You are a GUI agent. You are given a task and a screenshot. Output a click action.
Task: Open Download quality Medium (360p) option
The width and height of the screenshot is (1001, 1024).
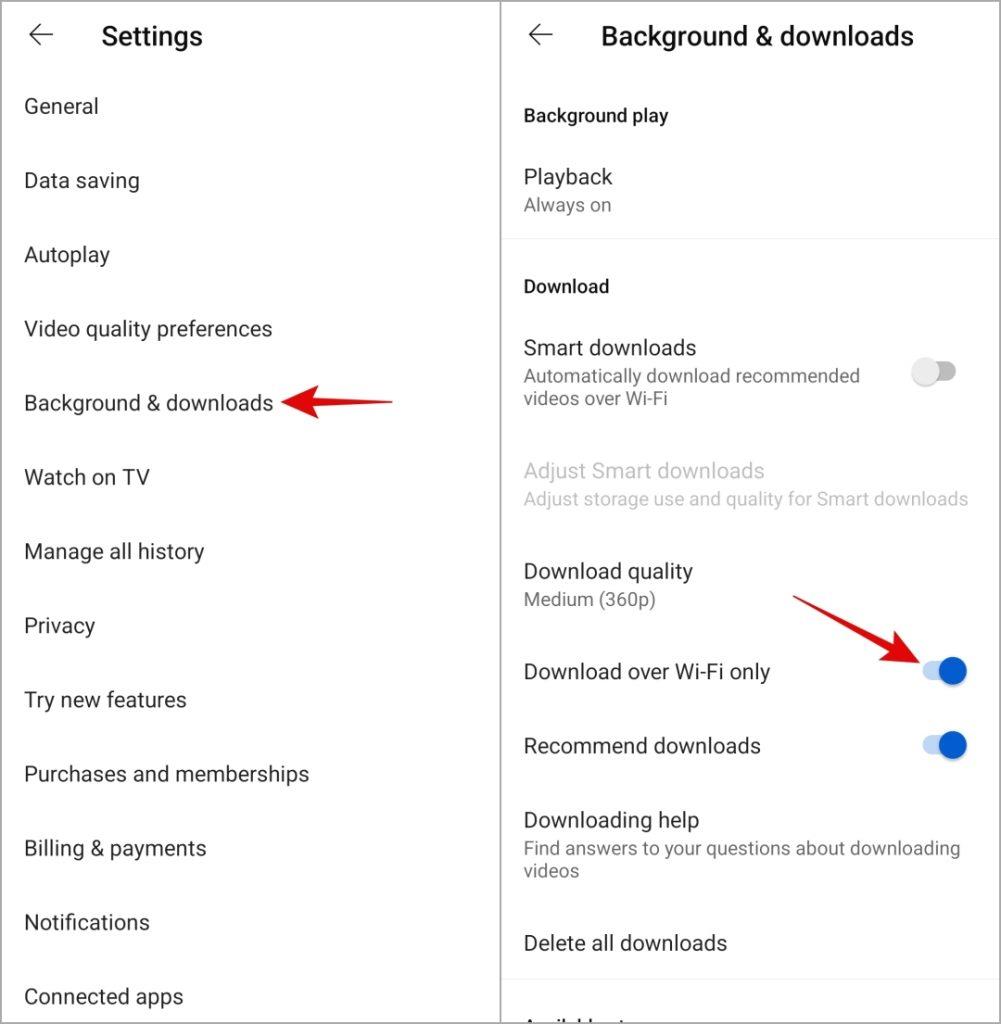point(751,584)
